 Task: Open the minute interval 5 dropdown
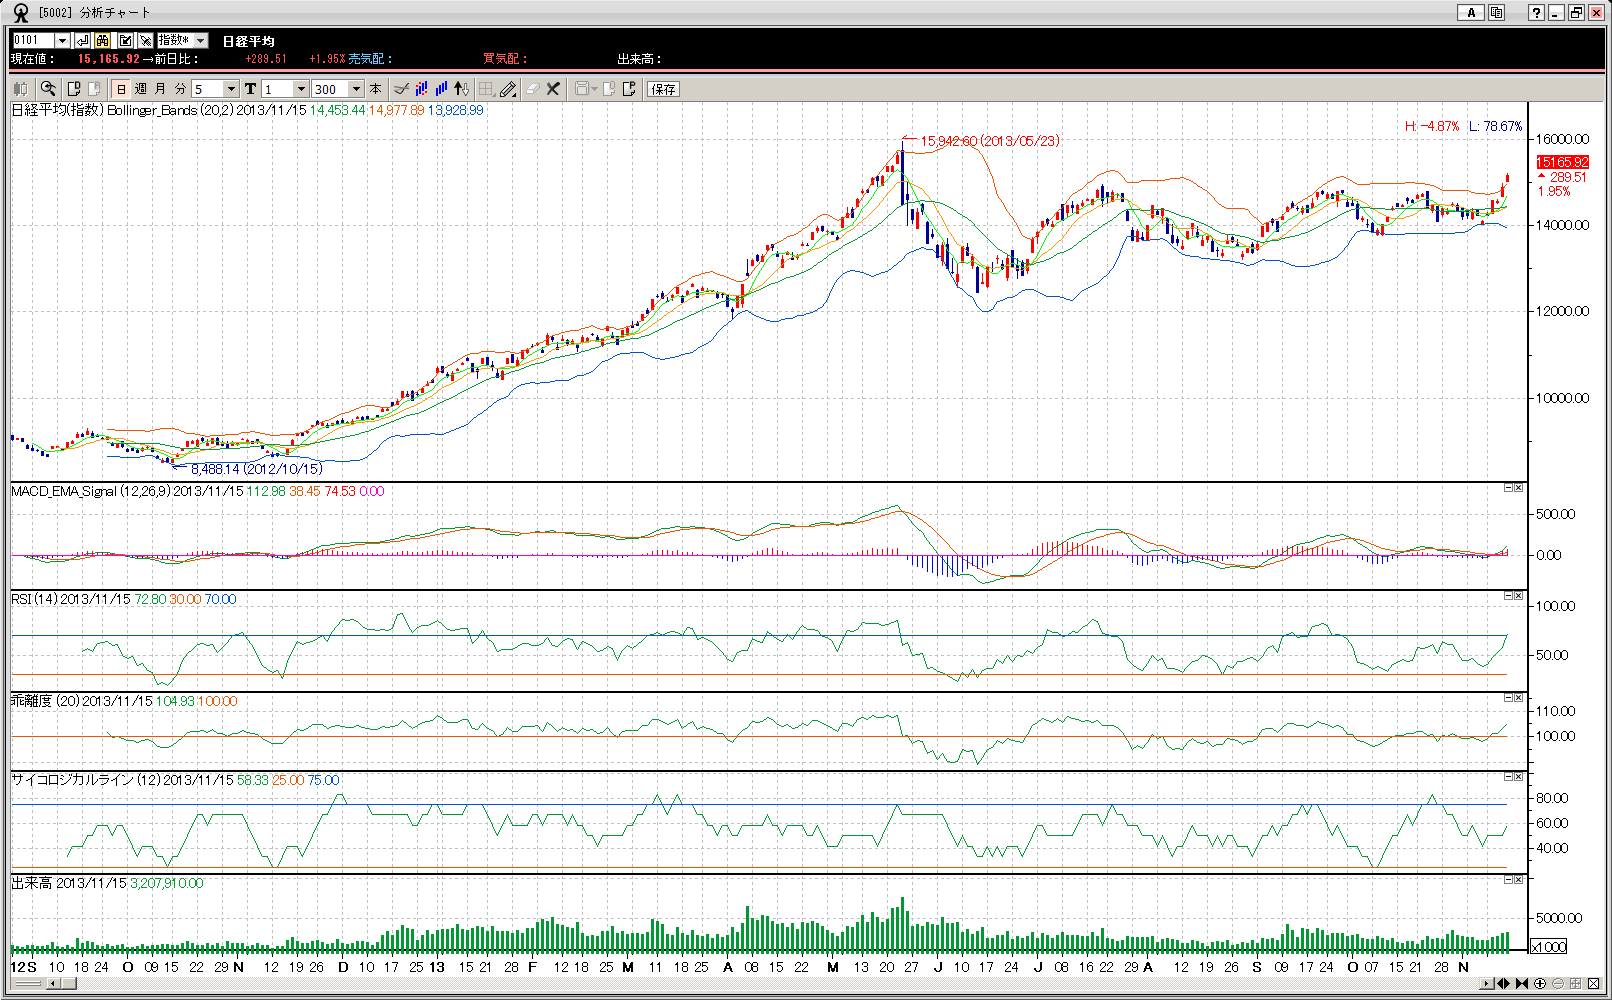click(x=231, y=89)
